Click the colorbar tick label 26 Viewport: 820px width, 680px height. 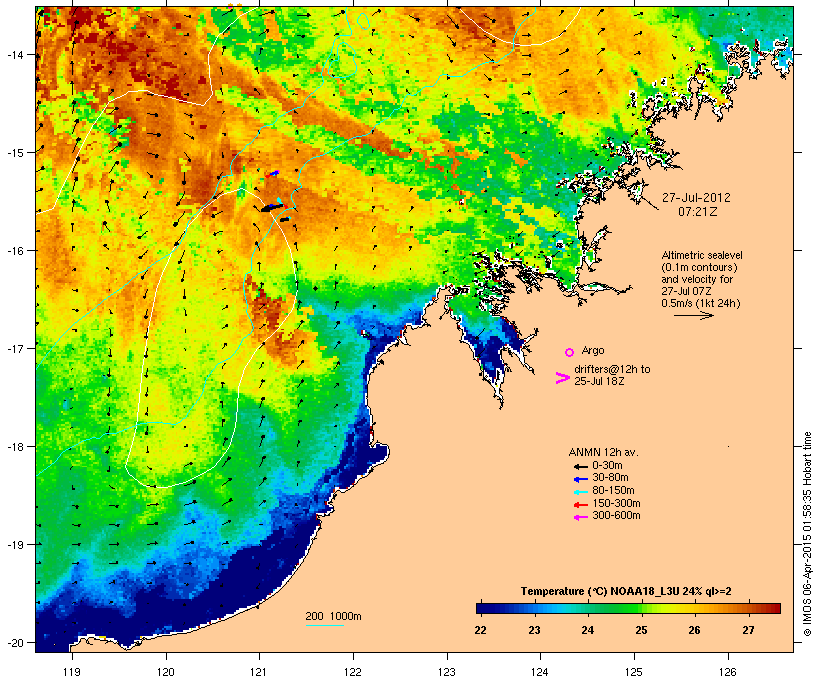(694, 630)
